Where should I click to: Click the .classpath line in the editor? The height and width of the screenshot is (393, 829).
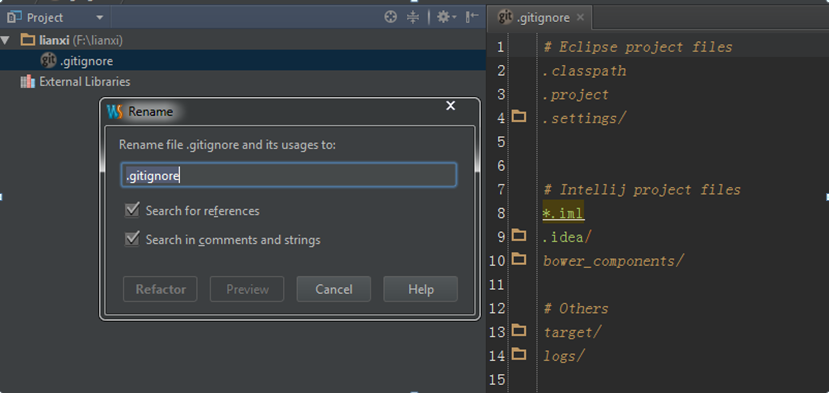[x=584, y=71]
